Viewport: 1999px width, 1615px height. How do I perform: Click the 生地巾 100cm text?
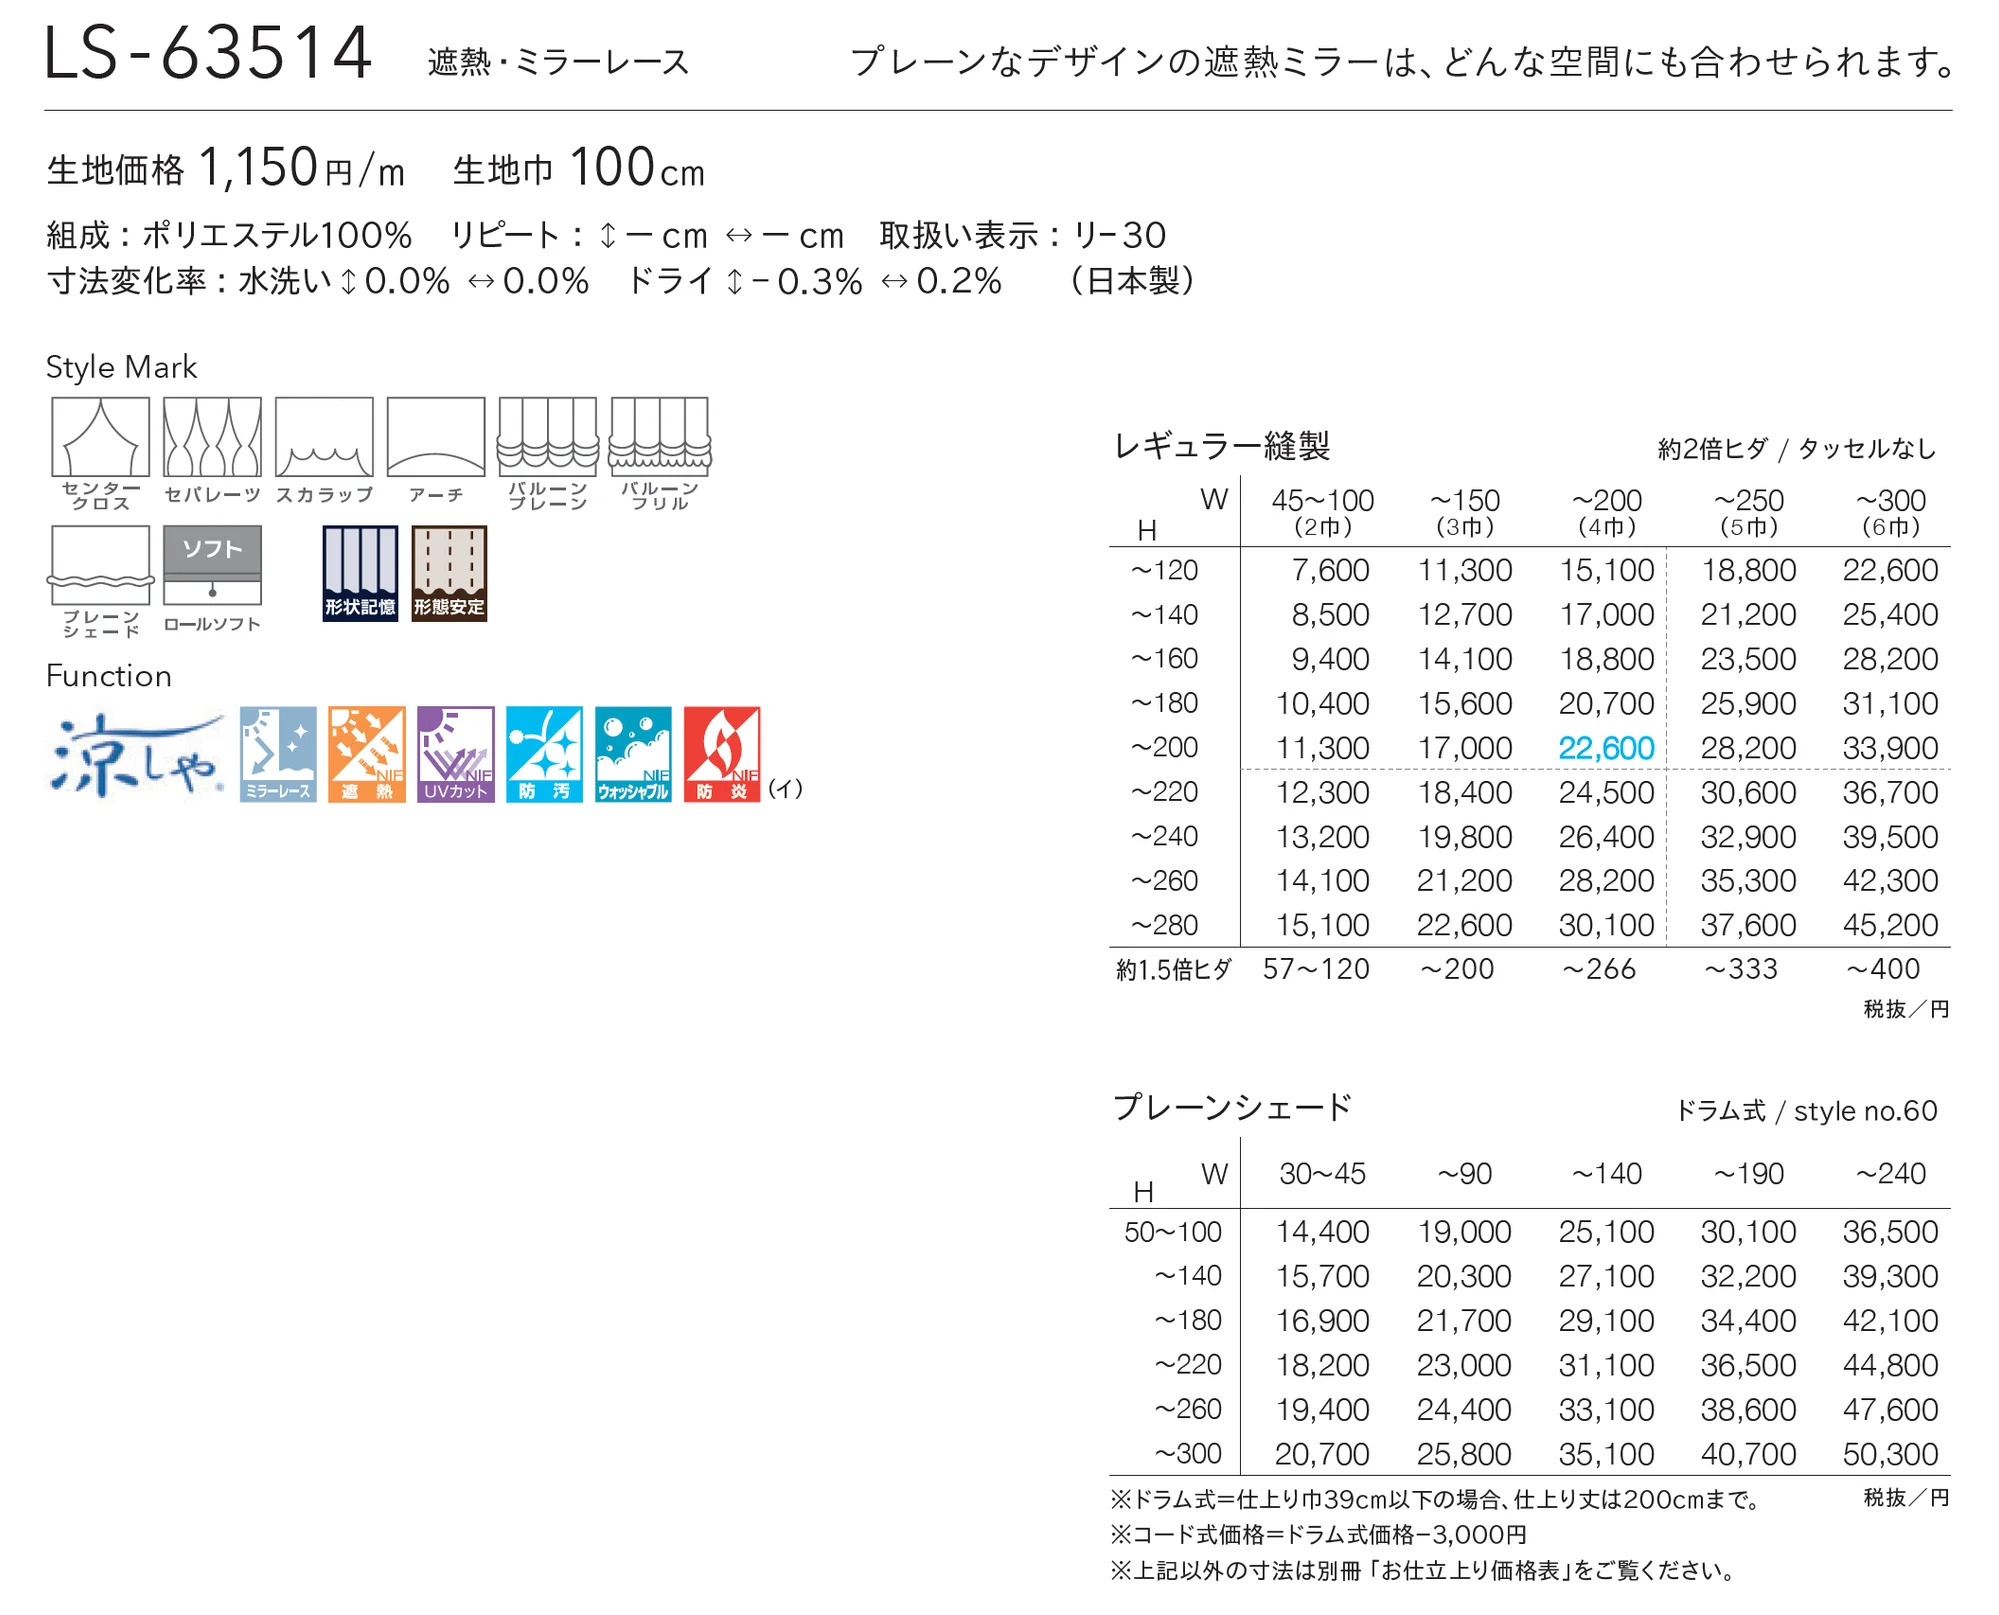(x=579, y=167)
